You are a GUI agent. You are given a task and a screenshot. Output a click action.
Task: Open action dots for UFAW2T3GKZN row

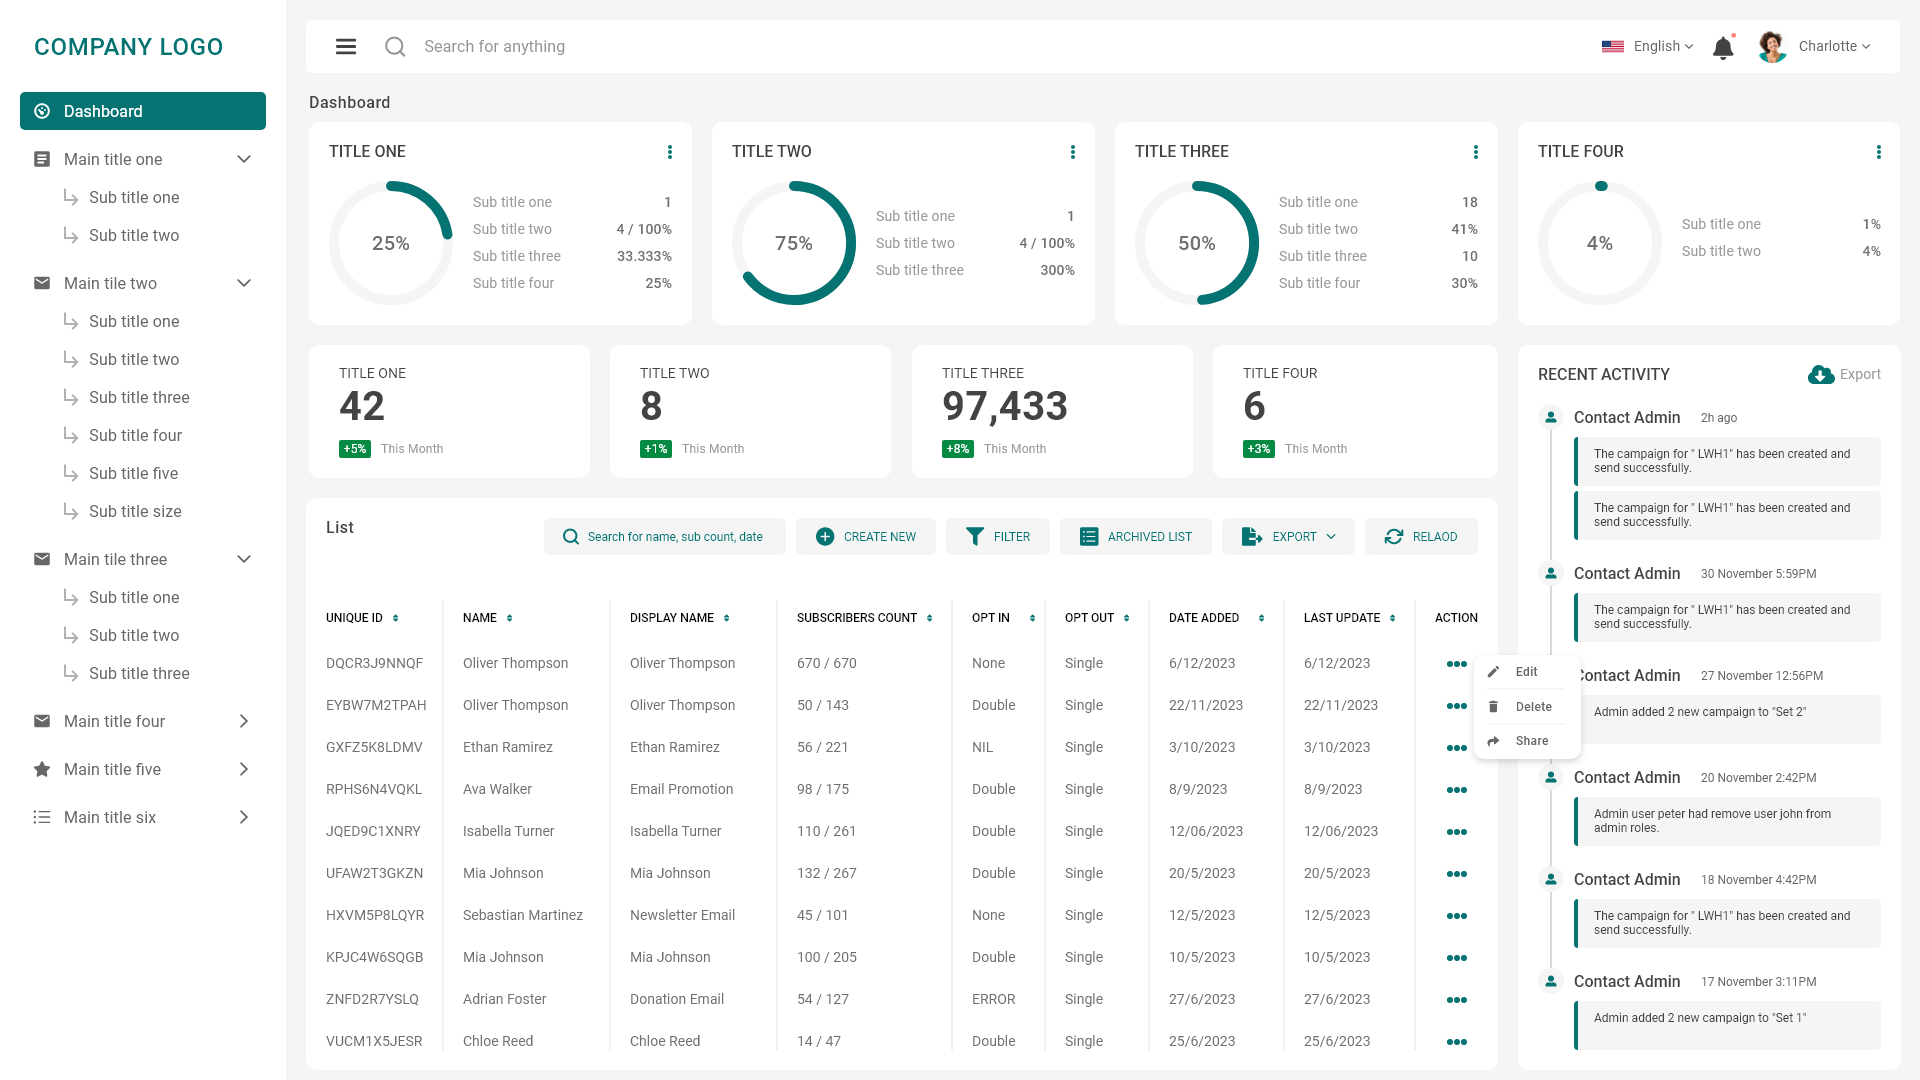1457,874
